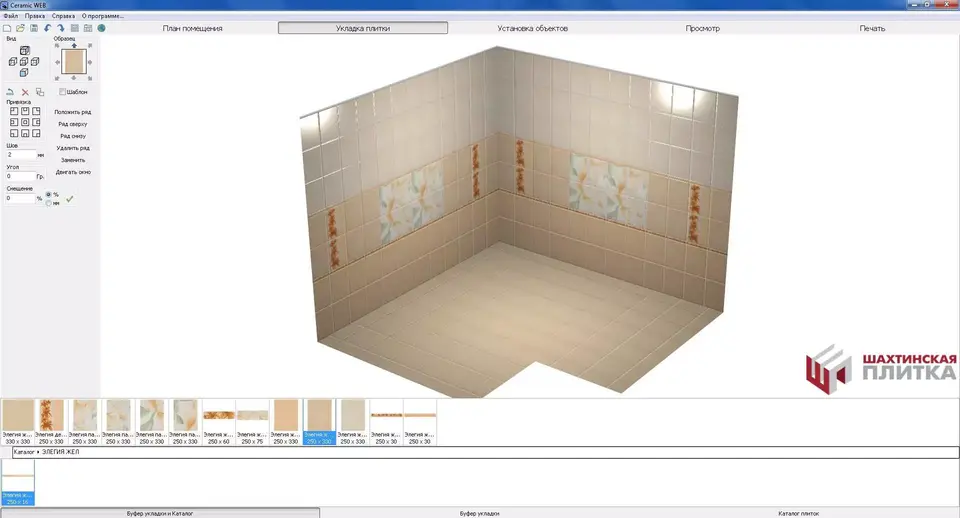Select the 250 x 16 buffer tile thumbnail
The width and height of the screenshot is (960, 518).
point(18,482)
